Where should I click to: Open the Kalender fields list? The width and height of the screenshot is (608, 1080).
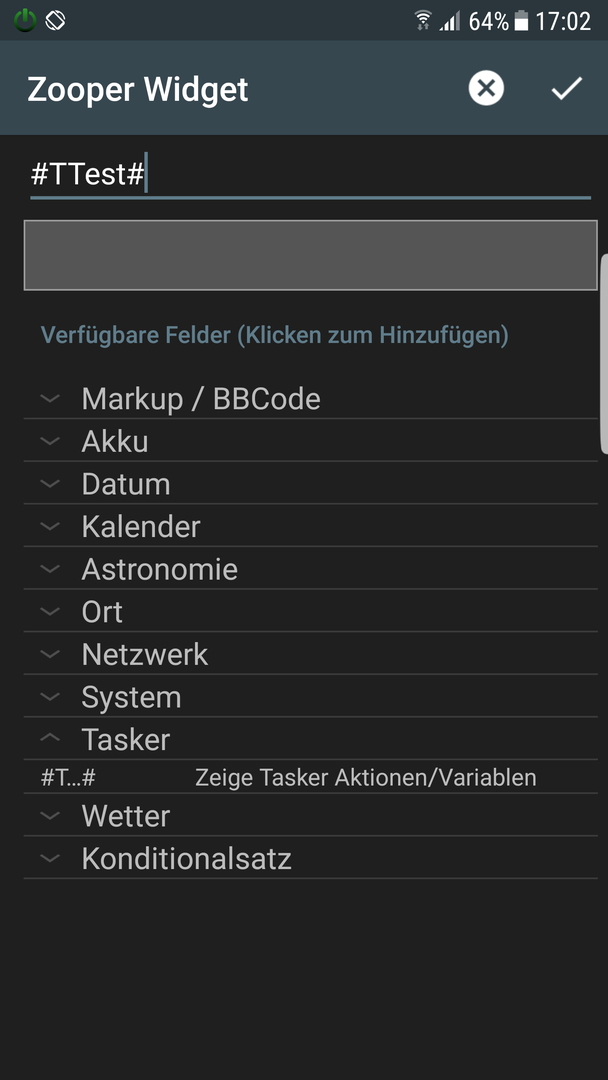point(311,526)
